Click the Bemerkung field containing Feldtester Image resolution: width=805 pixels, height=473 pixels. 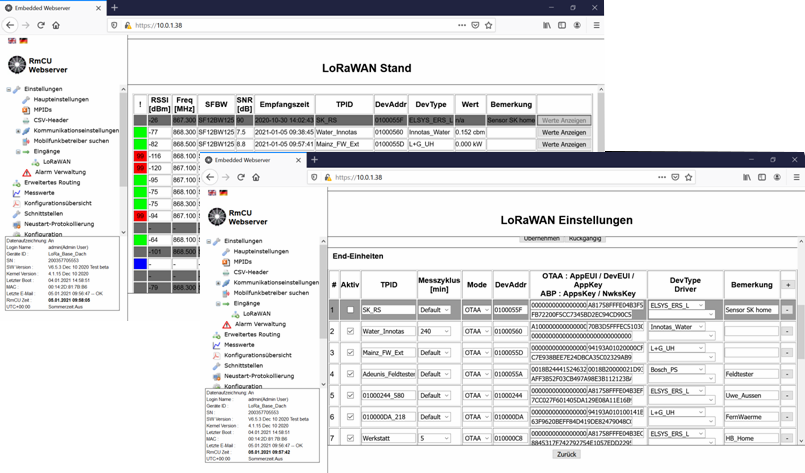750,372
